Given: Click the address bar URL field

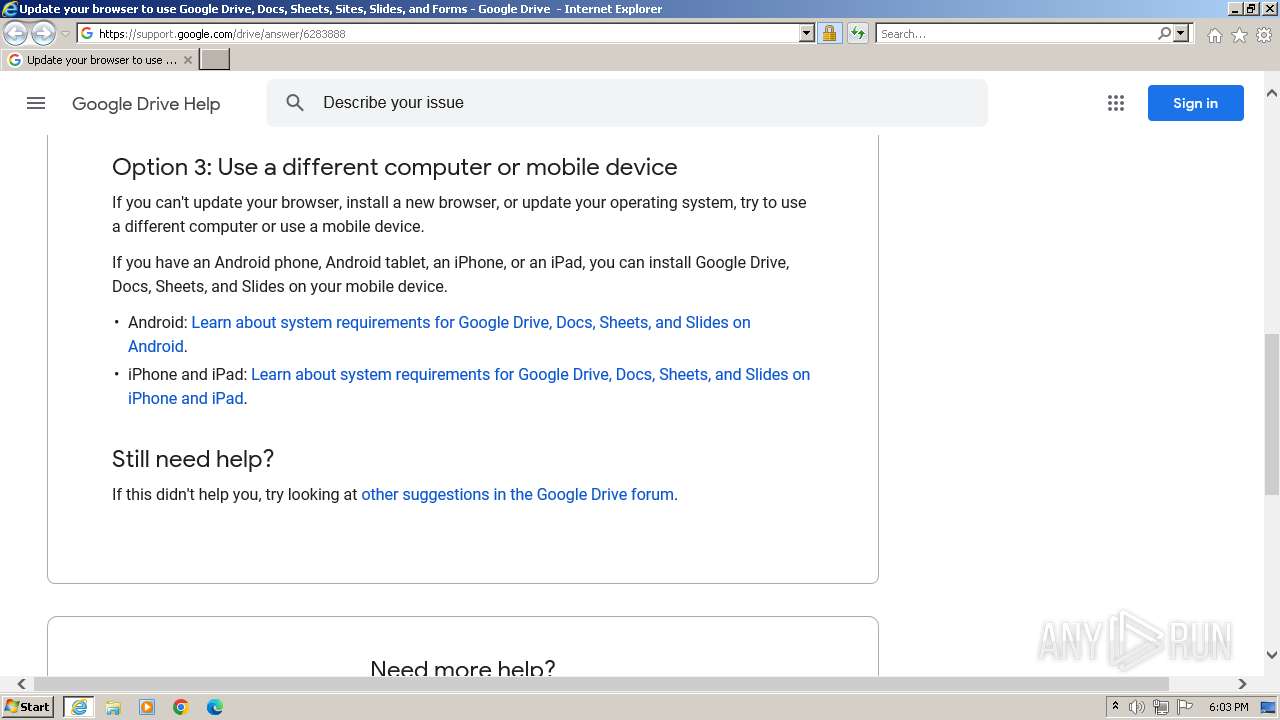Looking at the screenshot, I should 438,34.
